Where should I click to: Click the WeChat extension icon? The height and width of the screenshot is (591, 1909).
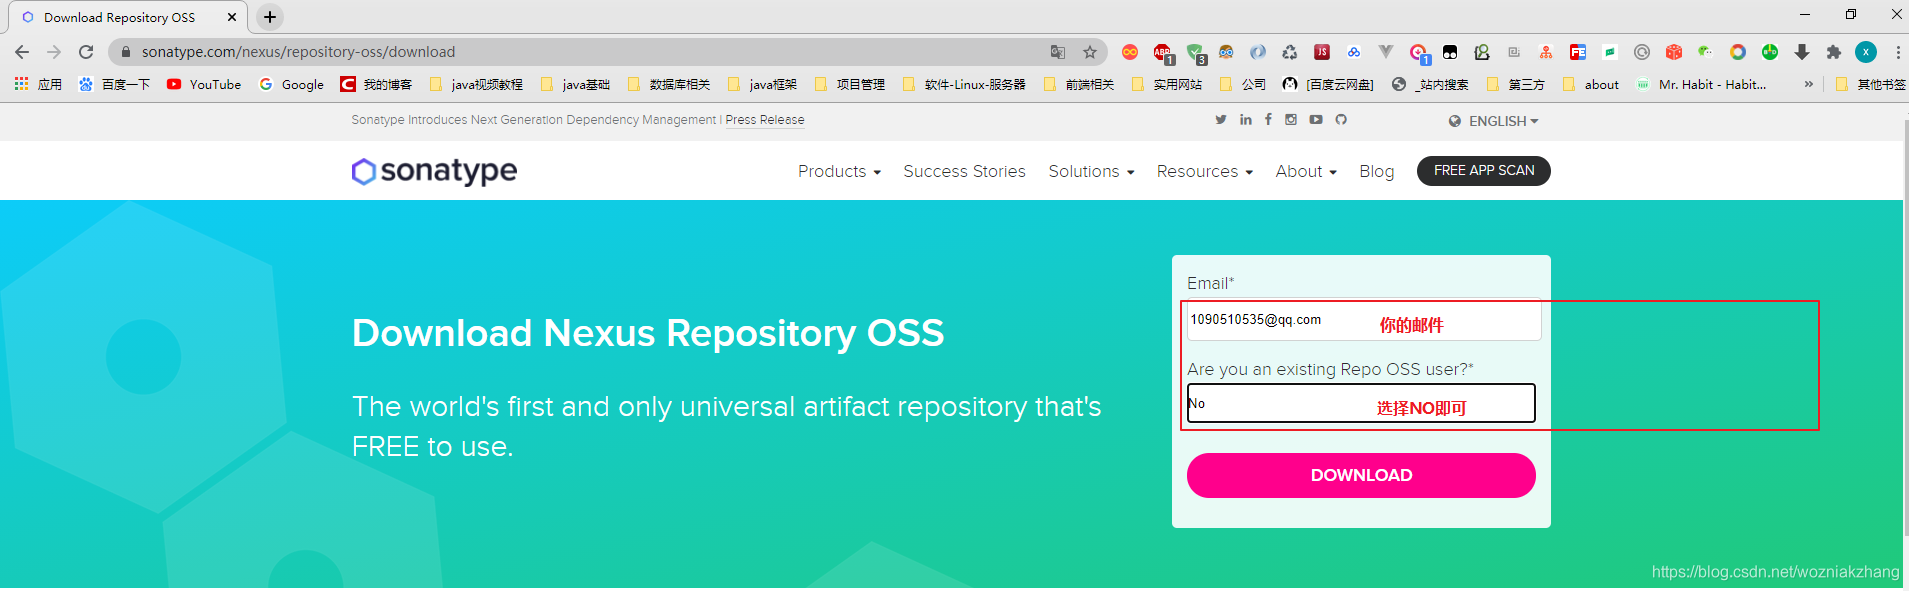coord(1706,52)
